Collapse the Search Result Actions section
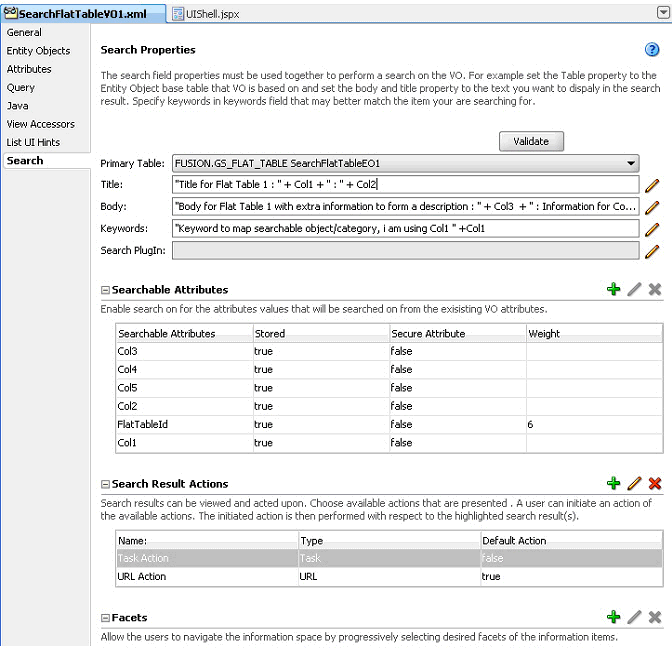 [105, 484]
